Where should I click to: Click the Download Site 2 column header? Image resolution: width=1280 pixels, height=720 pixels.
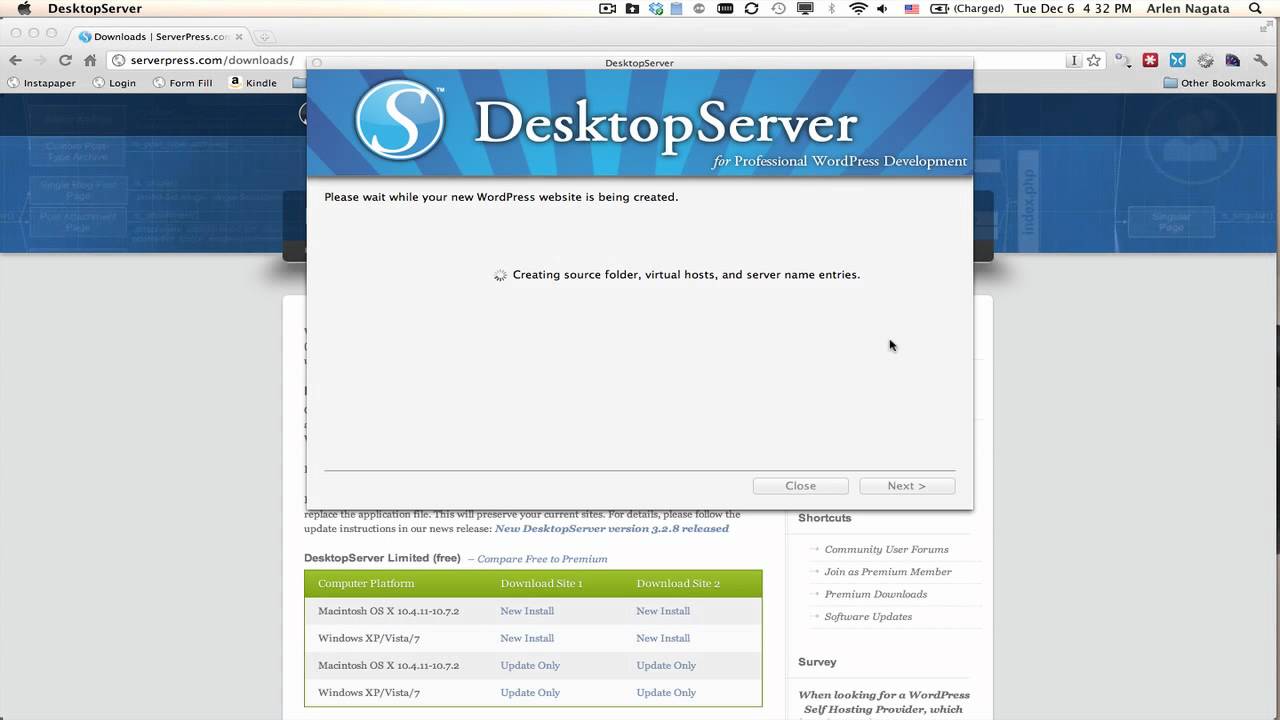click(x=678, y=583)
